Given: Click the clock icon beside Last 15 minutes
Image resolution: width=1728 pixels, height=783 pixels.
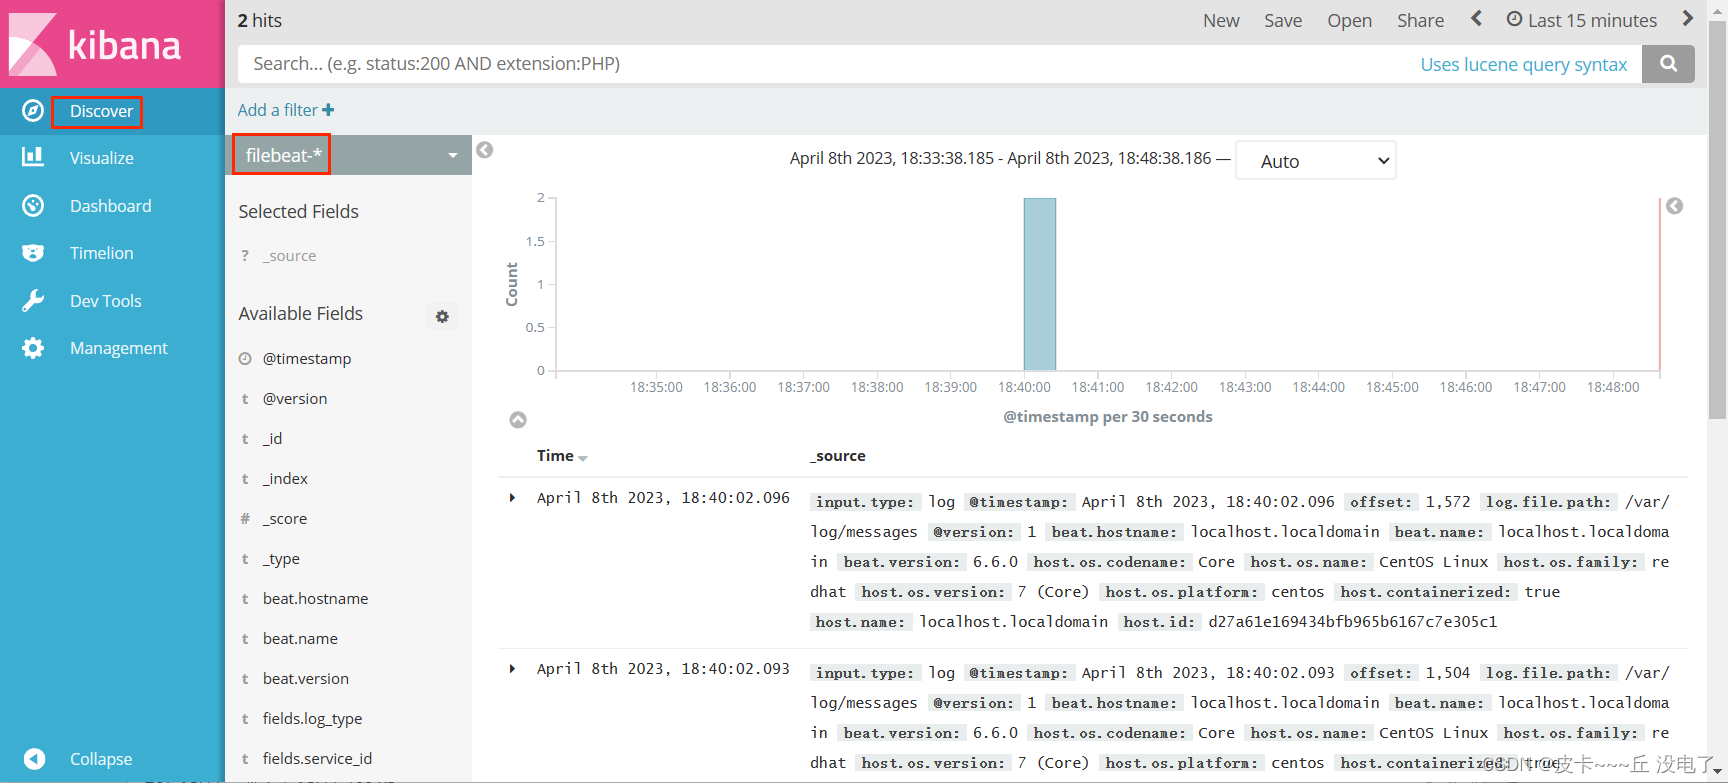Looking at the screenshot, I should [x=1514, y=19].
